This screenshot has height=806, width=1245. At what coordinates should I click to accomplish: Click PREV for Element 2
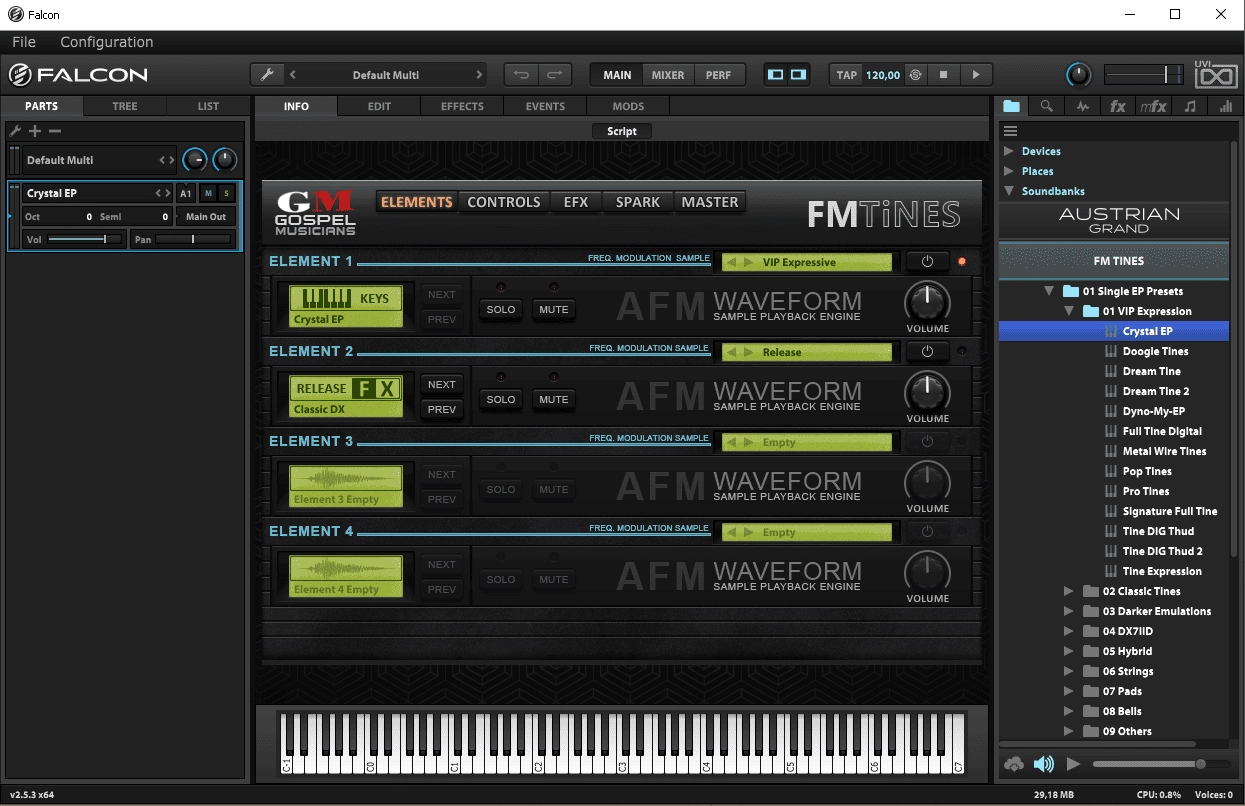coord(442,409)
